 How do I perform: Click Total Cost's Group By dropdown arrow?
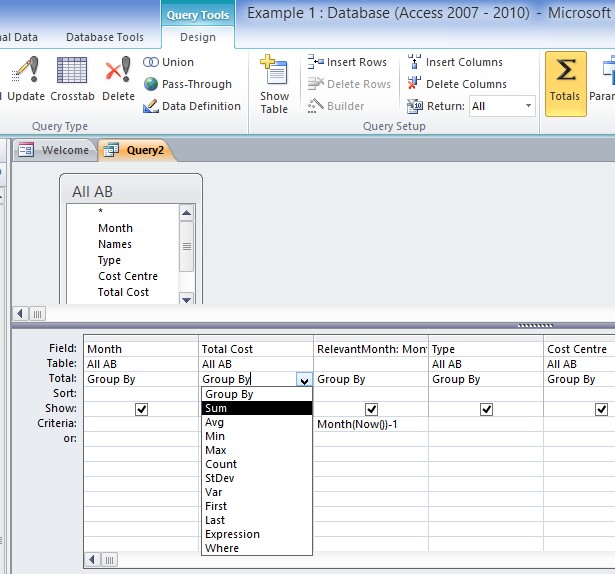coord(304,380)
